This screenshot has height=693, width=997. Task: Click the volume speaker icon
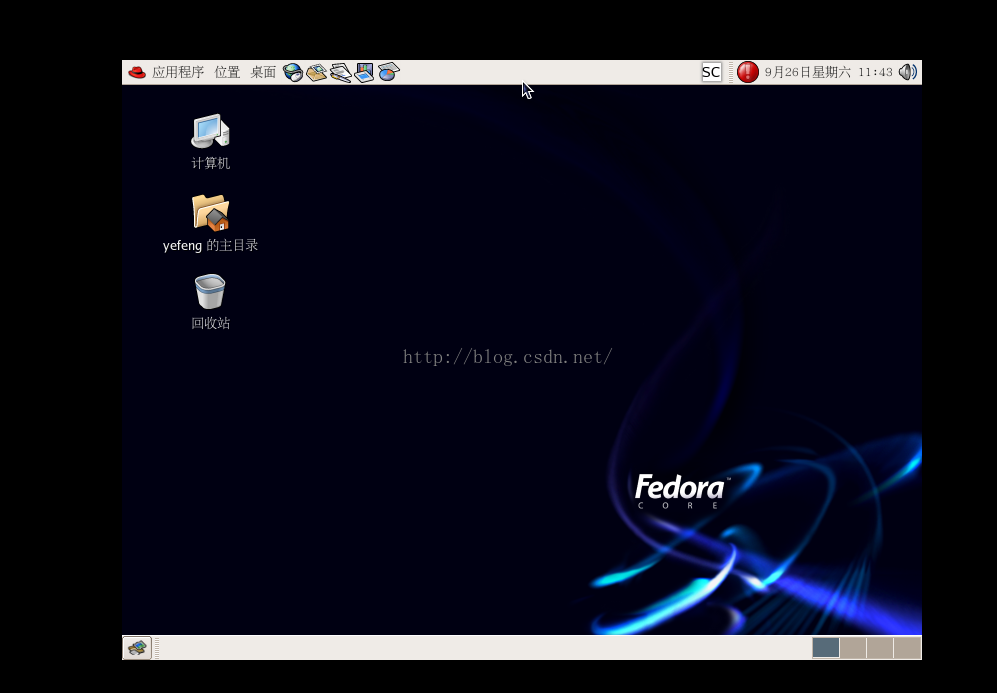click(907, 72)
